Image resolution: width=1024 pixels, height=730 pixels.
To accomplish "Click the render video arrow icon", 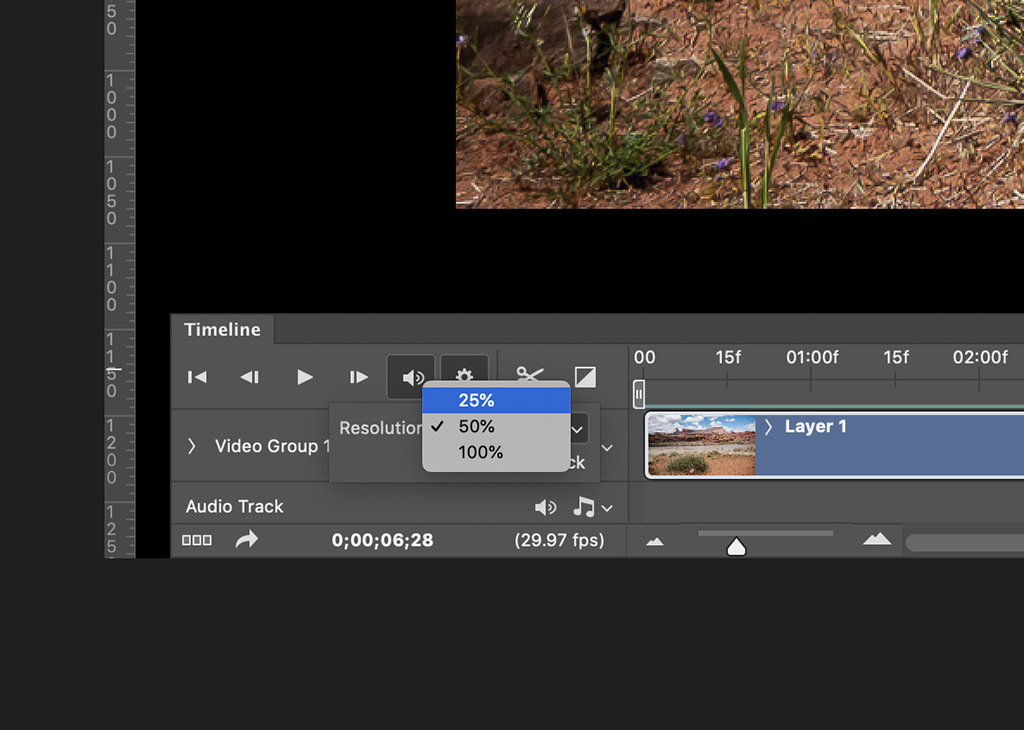I will (x=247, y=539).
